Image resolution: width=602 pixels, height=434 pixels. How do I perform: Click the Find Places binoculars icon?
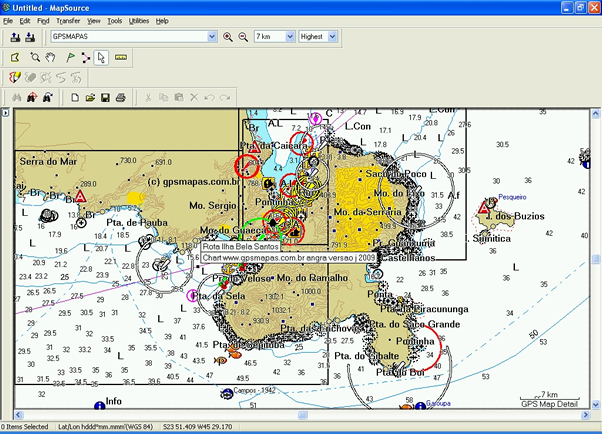point(15,97)
